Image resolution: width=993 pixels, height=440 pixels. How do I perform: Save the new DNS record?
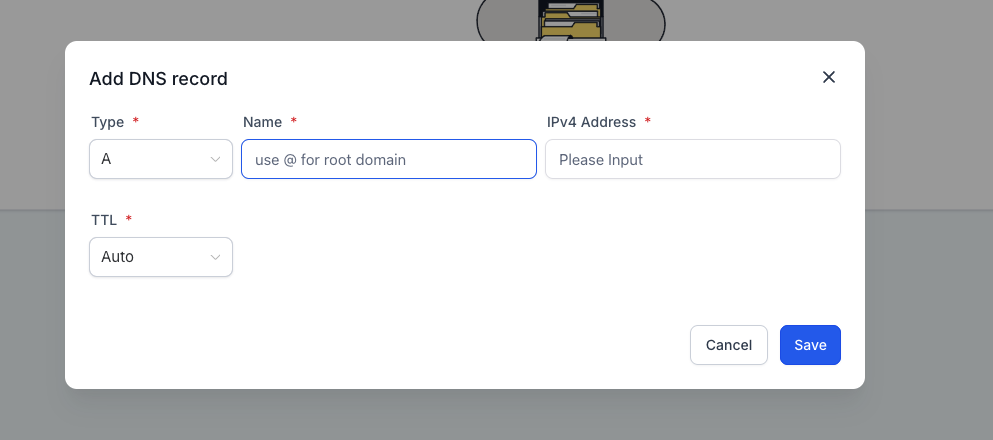coord(810,345)
